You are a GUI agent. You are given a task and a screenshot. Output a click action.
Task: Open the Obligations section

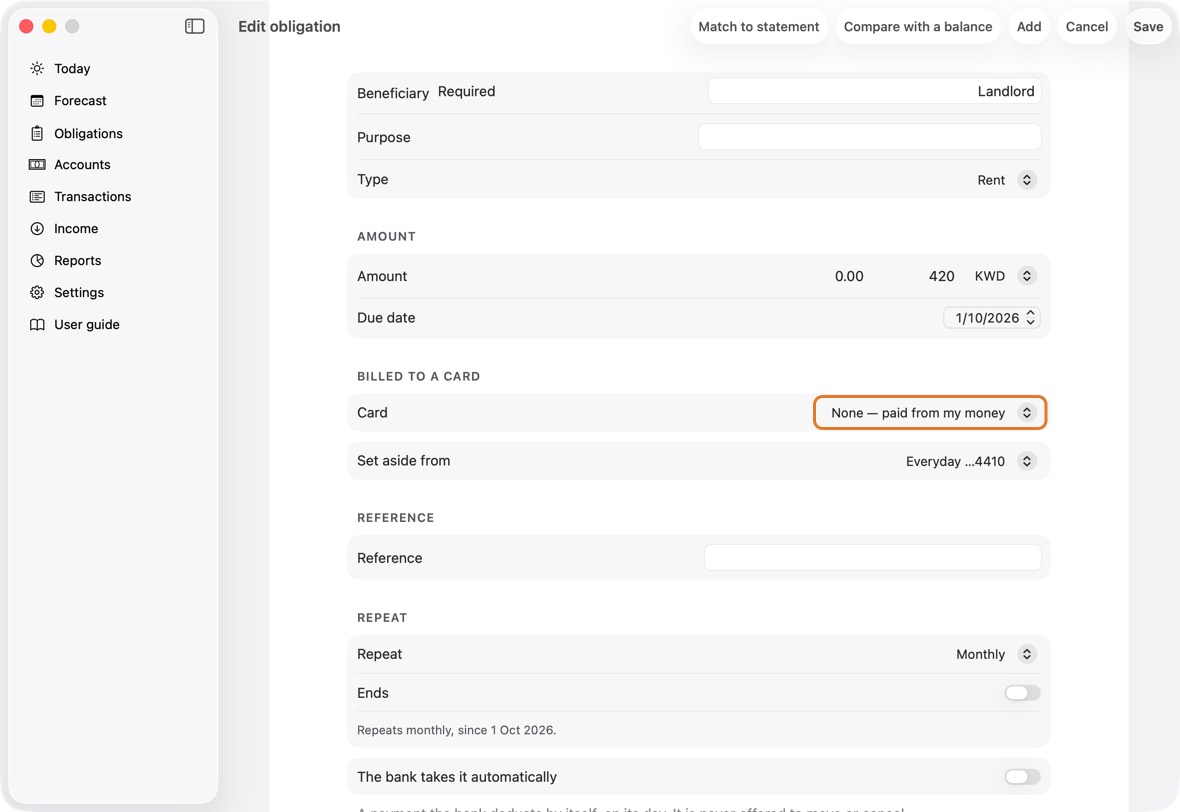[88, 133]
